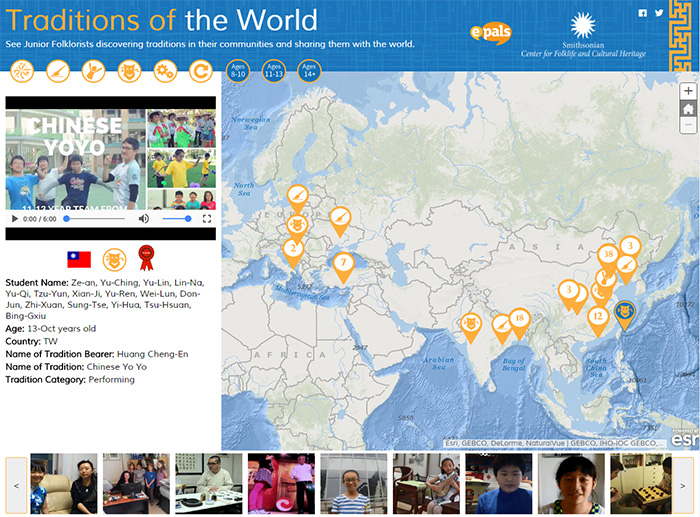Viewport: 700px width, 517px height.
Task: Open thumbnail of girl's face close-up
Action: 571,484
